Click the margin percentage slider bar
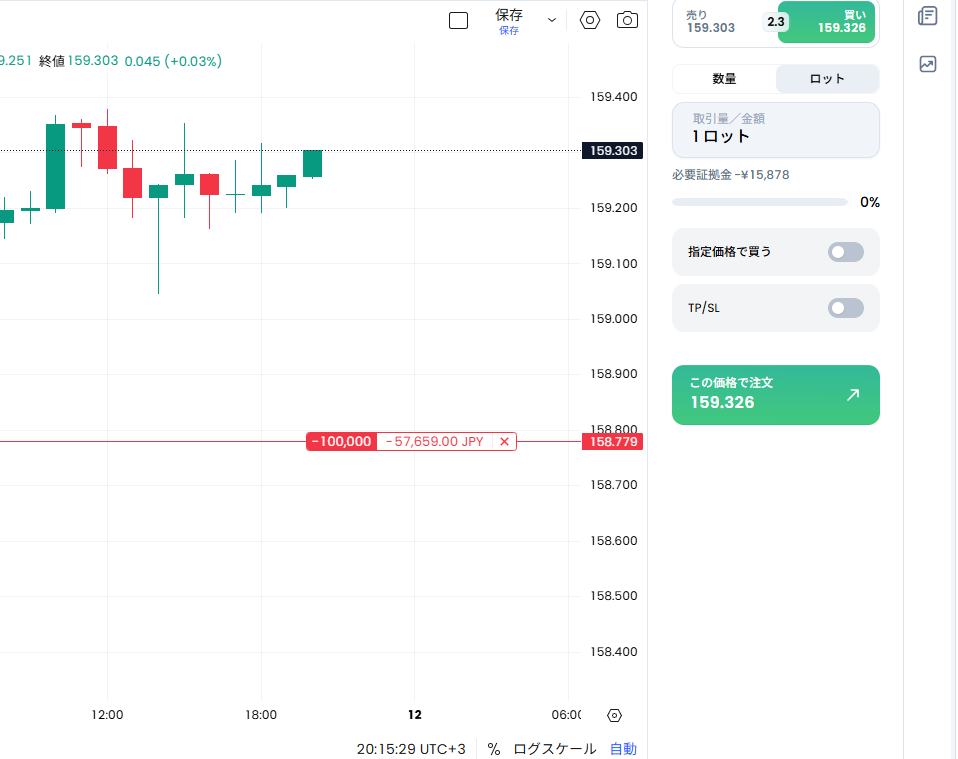This screenshot has height=759, width=958. [759, 202]
